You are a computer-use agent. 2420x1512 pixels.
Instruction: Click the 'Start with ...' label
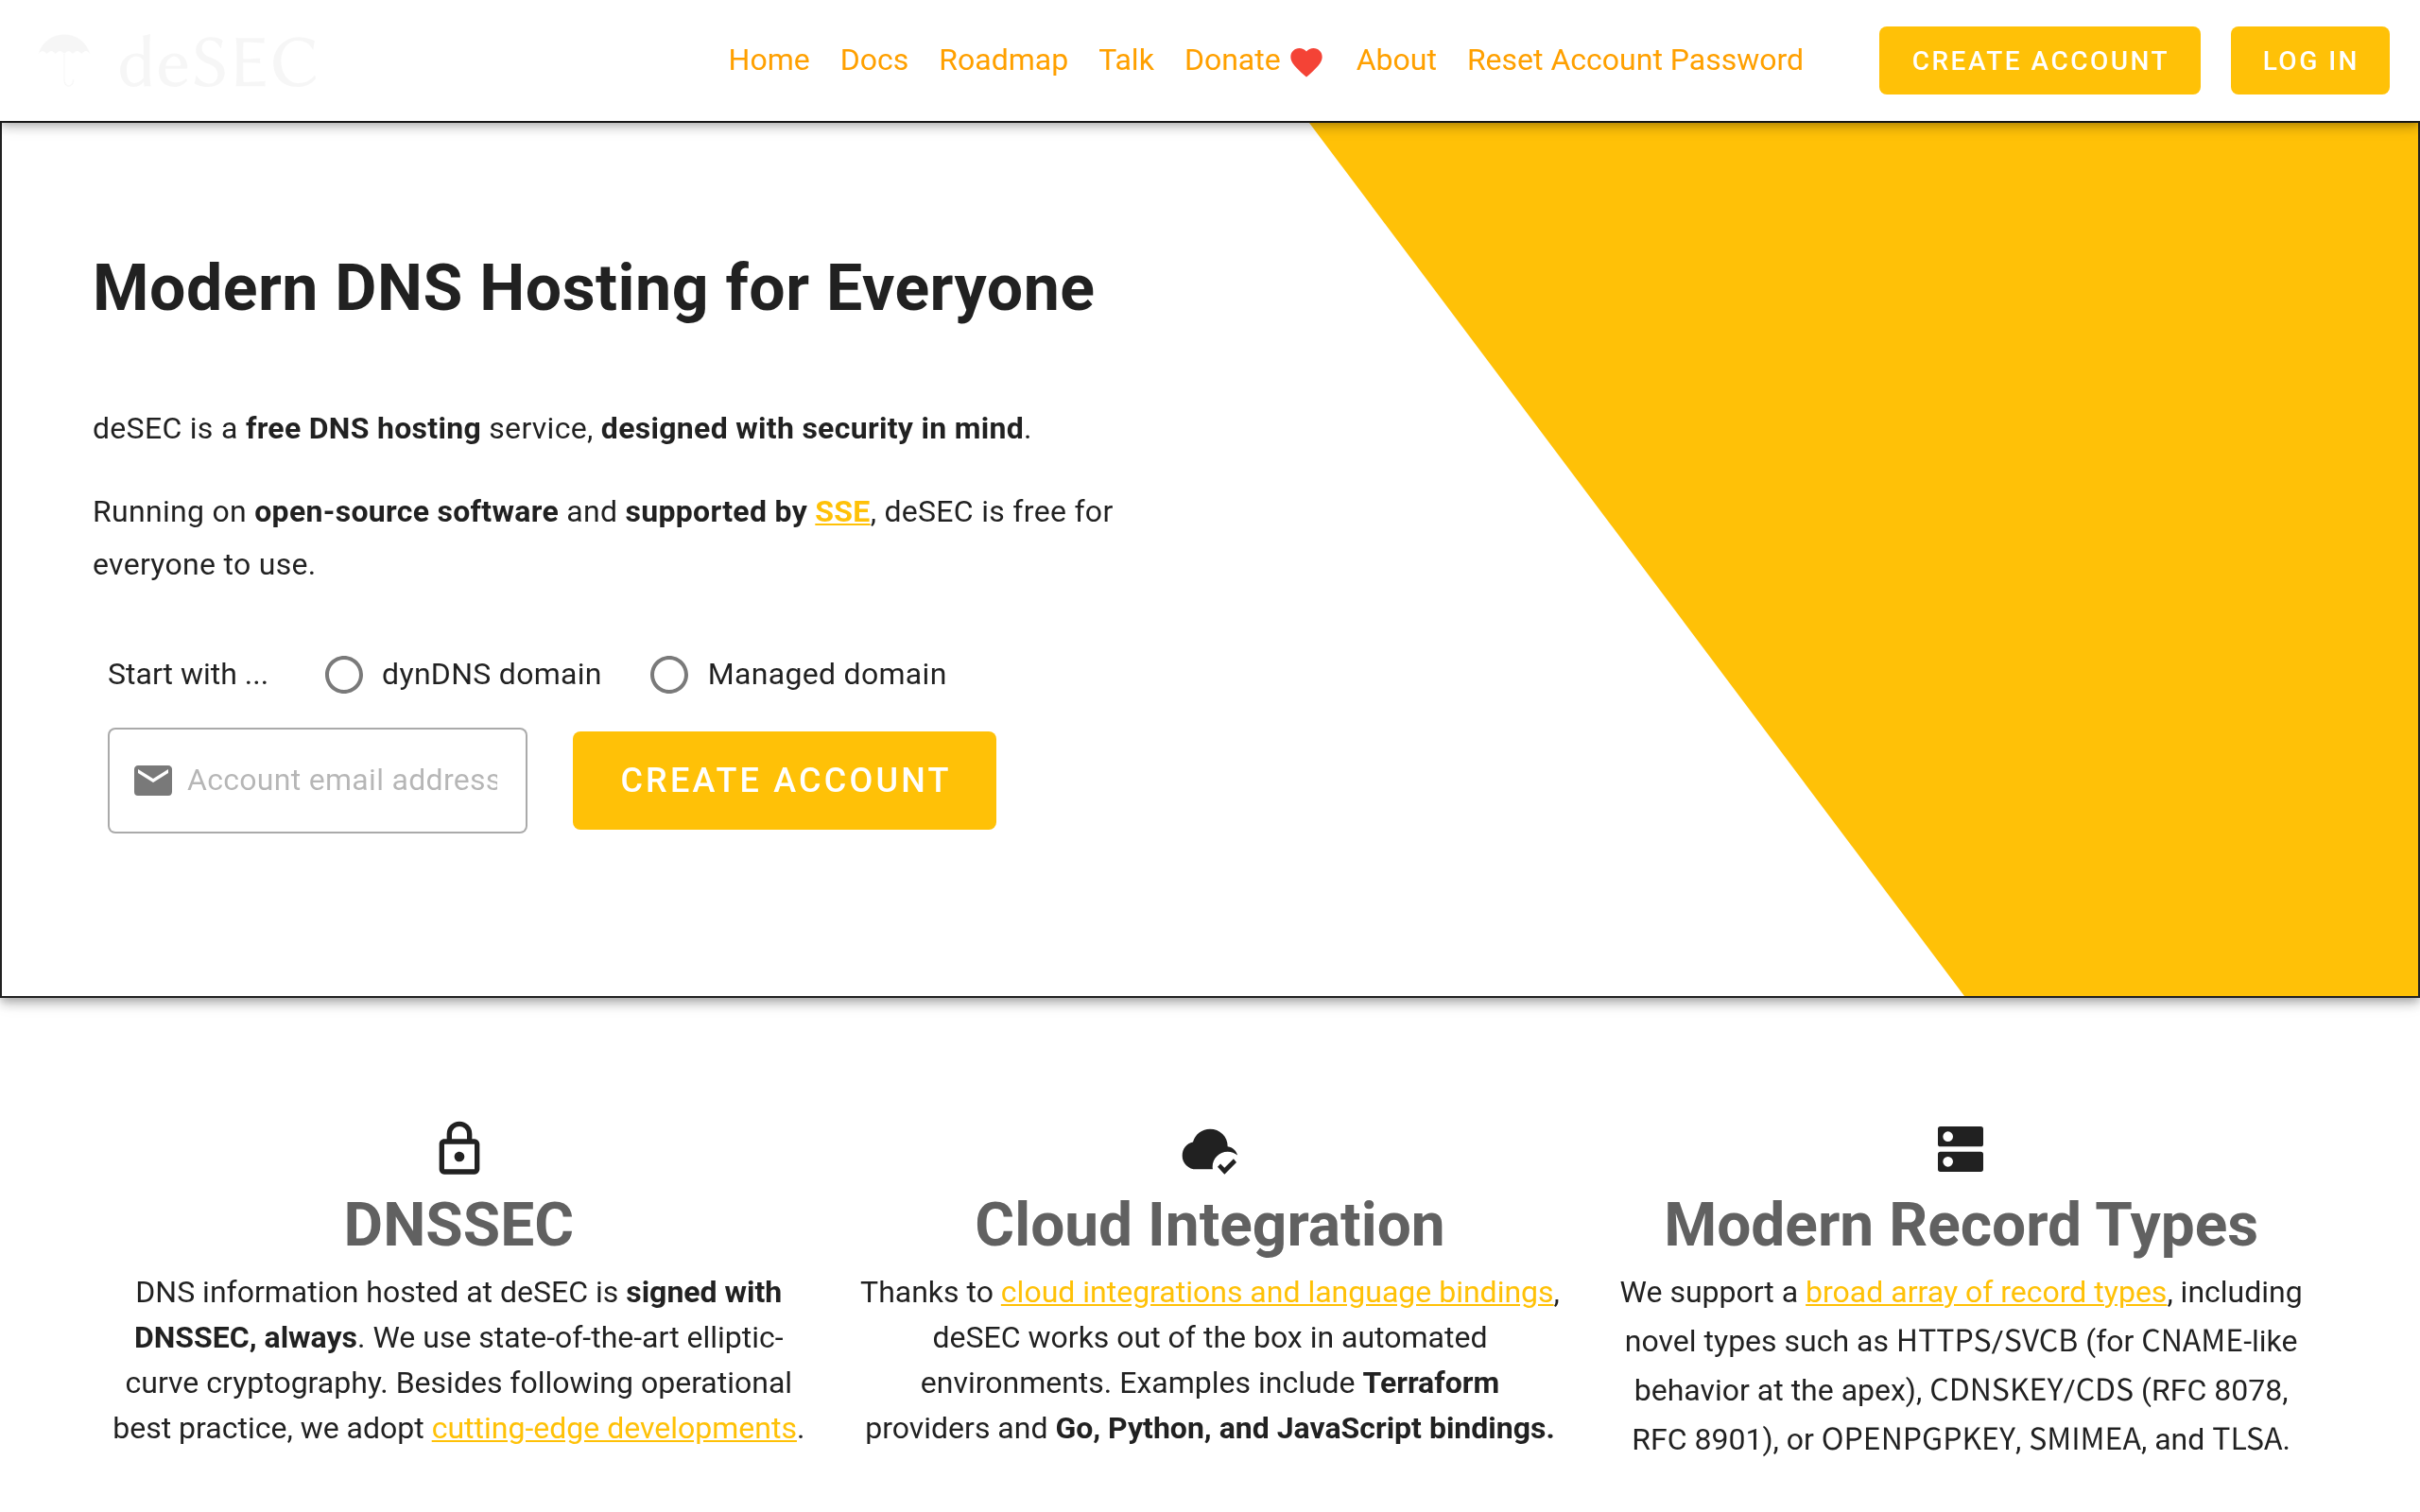click(188, 675)
